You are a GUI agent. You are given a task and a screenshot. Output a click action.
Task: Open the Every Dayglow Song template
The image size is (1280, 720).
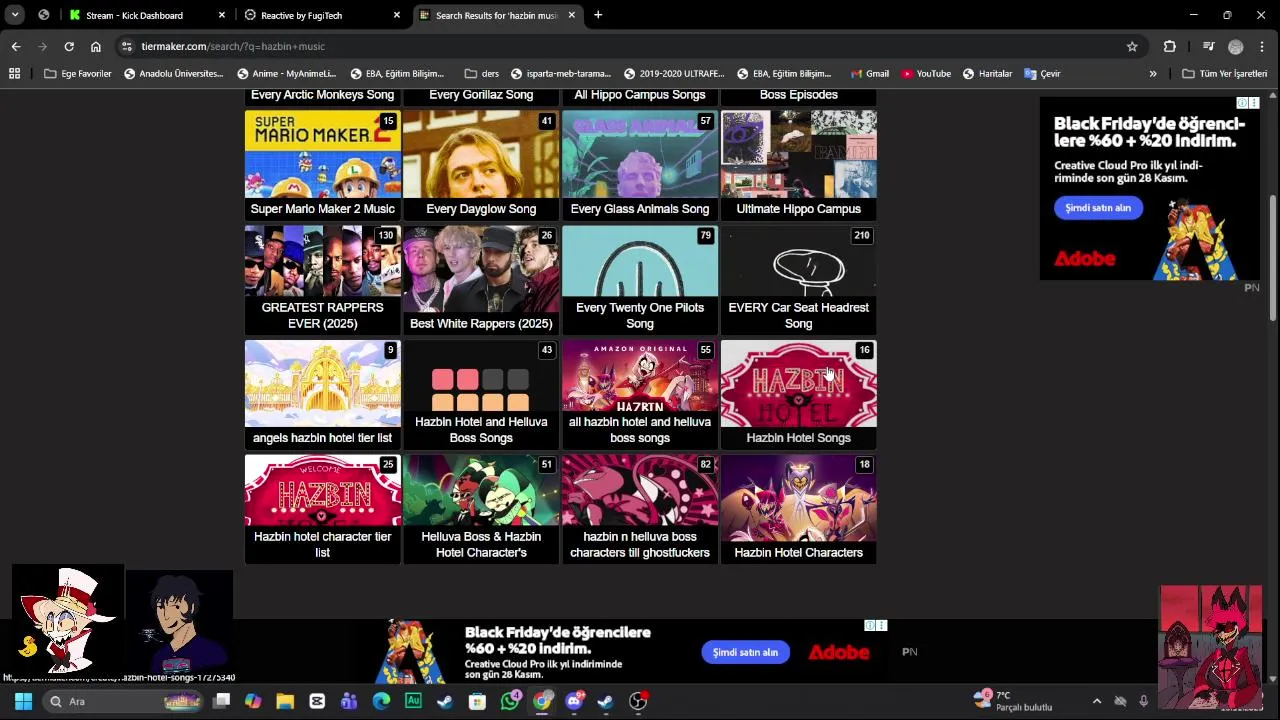point(481,165)
